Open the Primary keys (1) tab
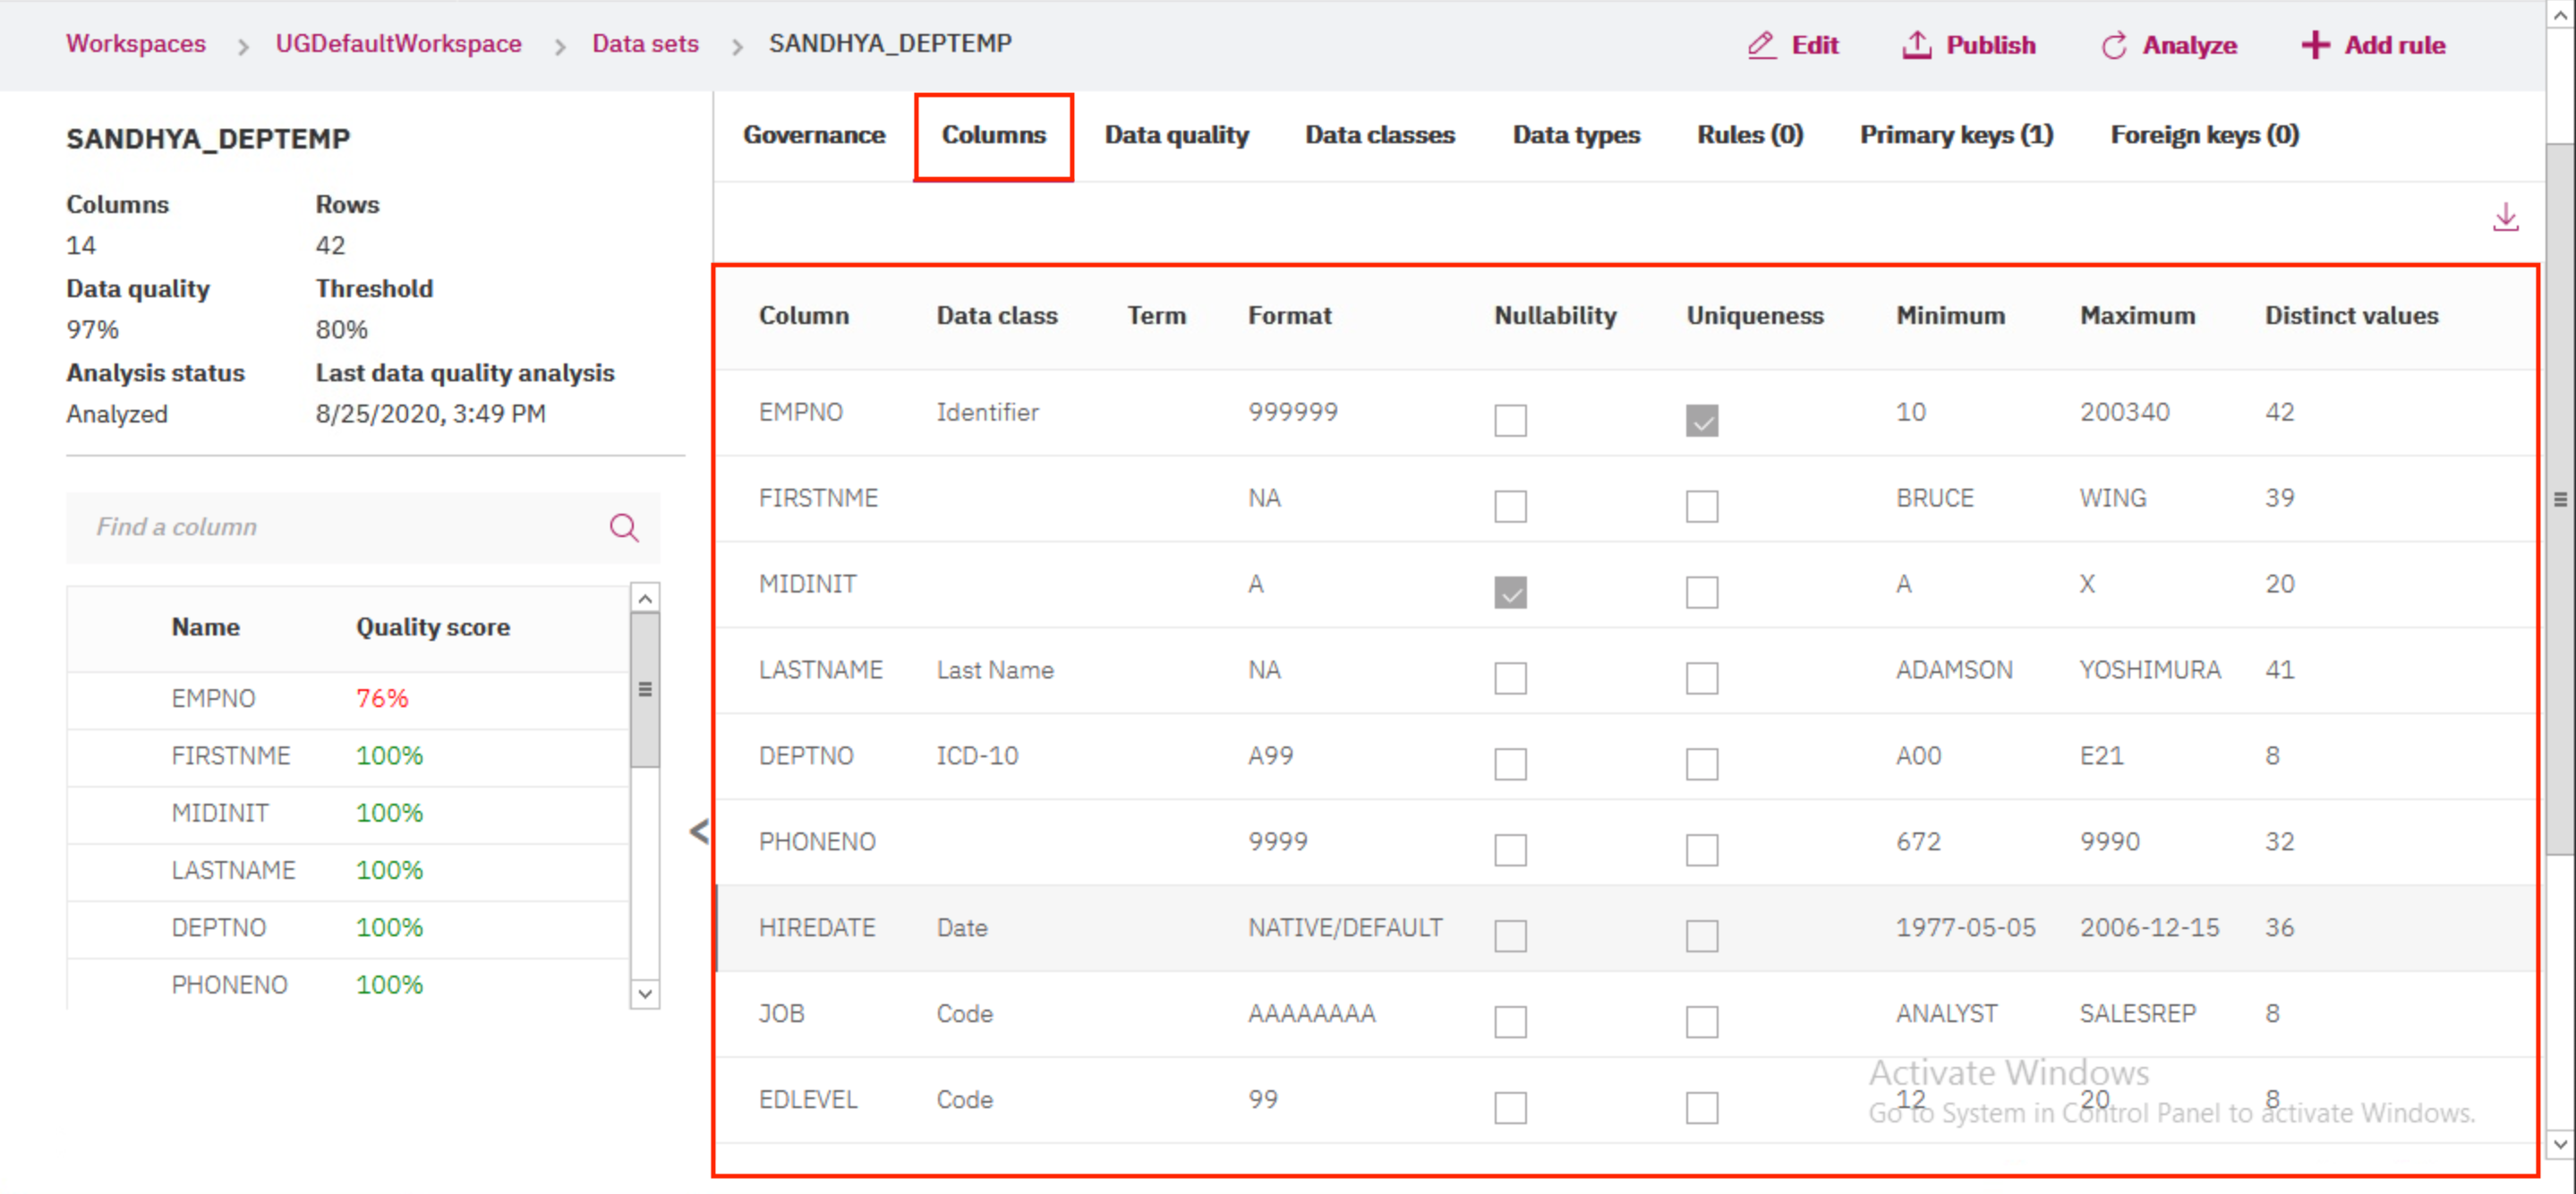The height and width of the screenshot is (1194, 2576). (1956, 135)
